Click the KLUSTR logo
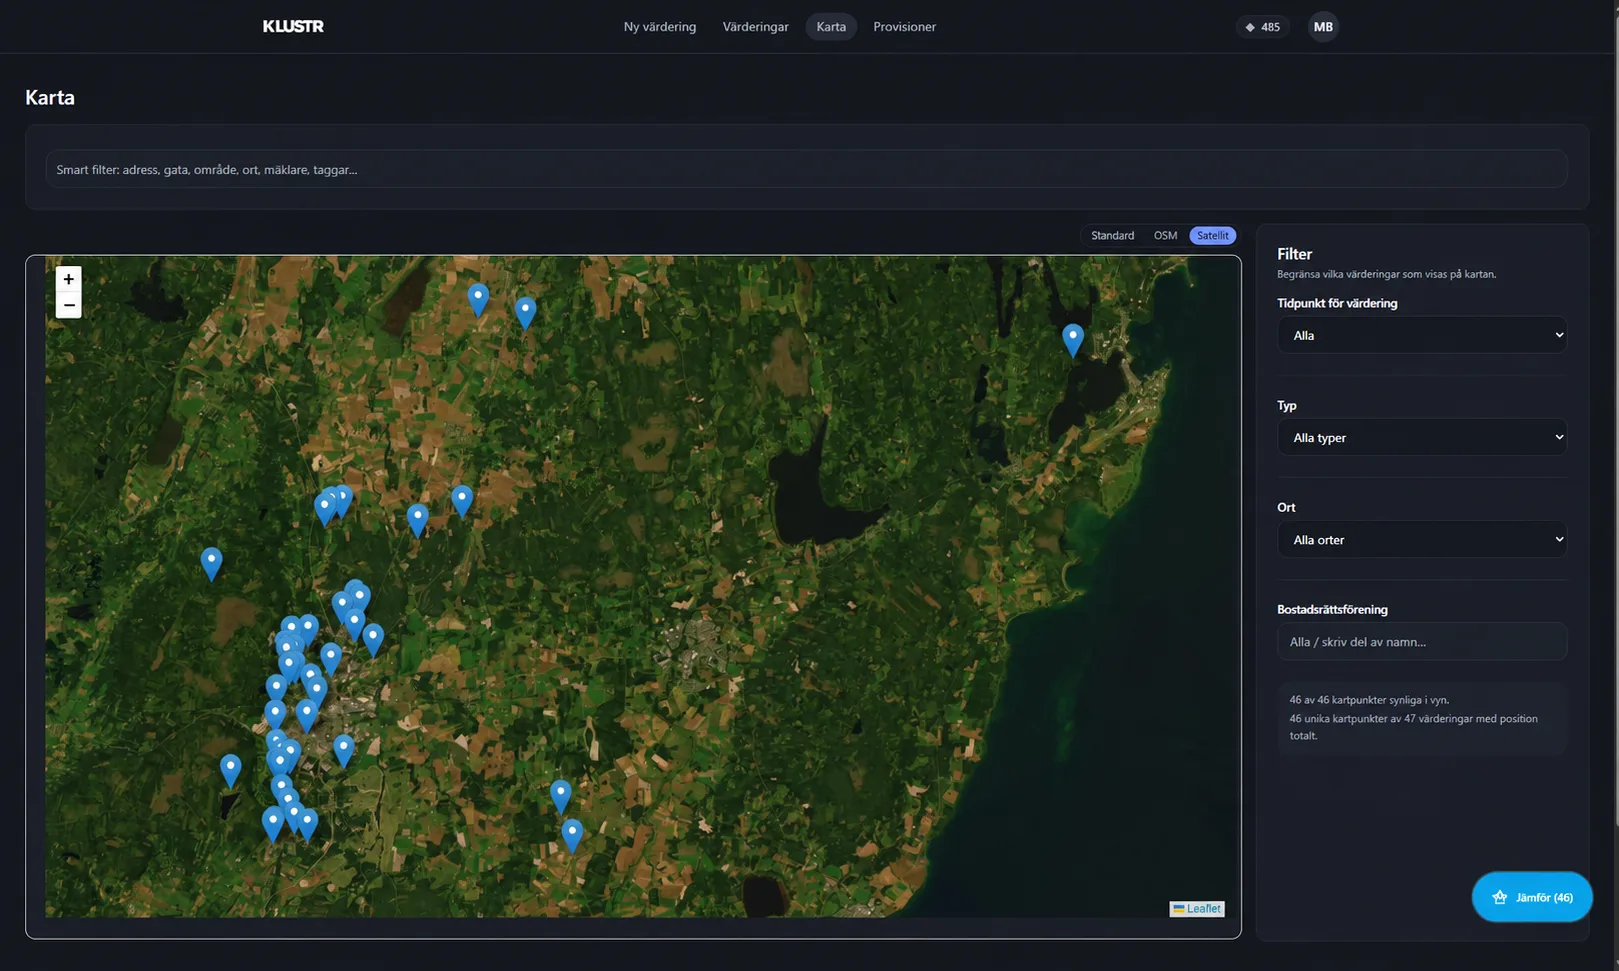This screenshot has width=1619, height=971. point(293,27)
